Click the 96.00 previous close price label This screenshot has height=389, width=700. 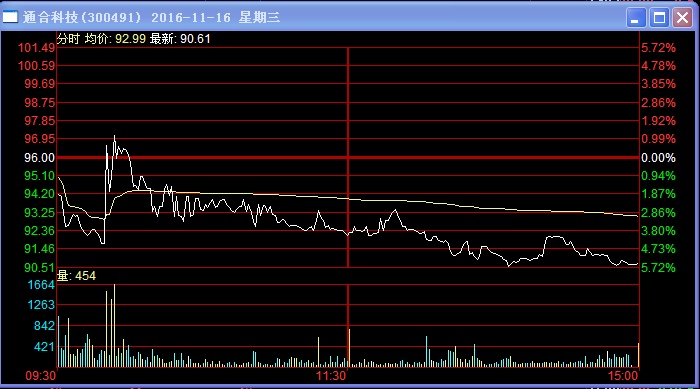(39, 158)
